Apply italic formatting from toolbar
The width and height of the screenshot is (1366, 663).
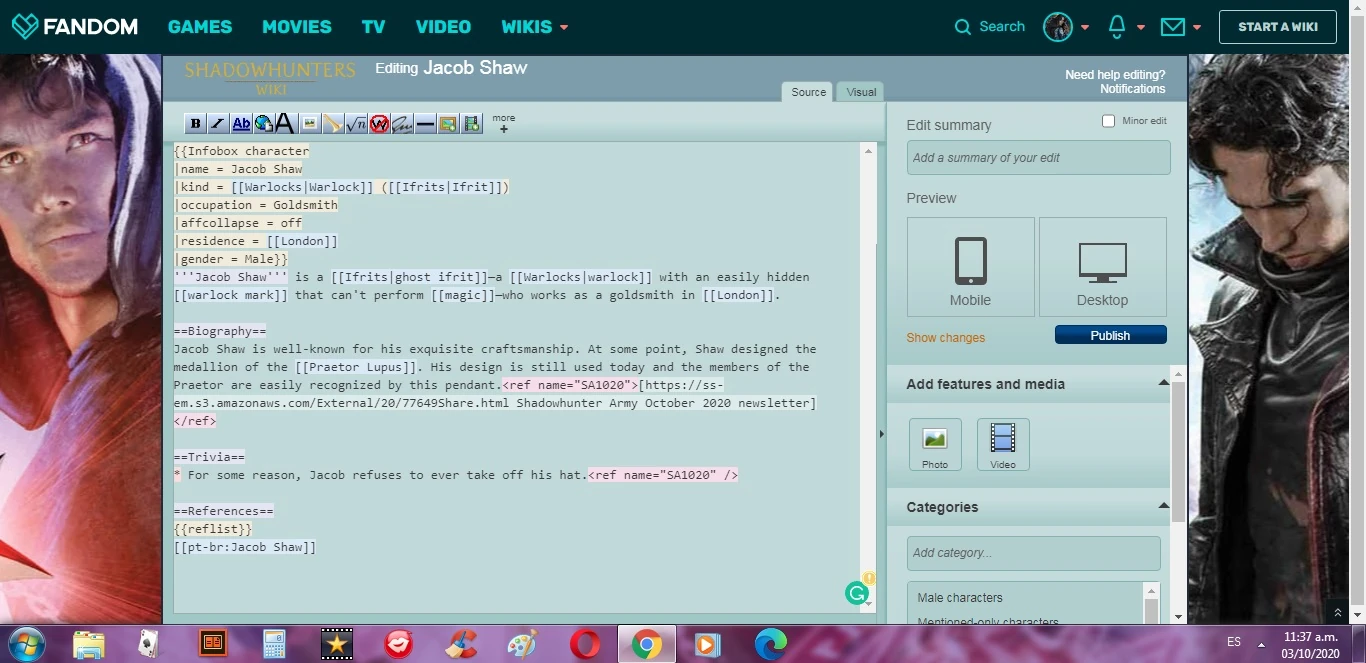(x=218, y=124)
